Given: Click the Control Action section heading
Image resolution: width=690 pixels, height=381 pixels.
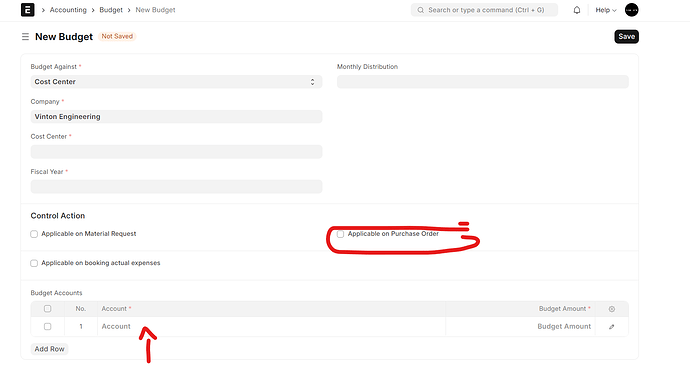Looking at the screenshot, I should pyautogui.click(x=58, y=216).
